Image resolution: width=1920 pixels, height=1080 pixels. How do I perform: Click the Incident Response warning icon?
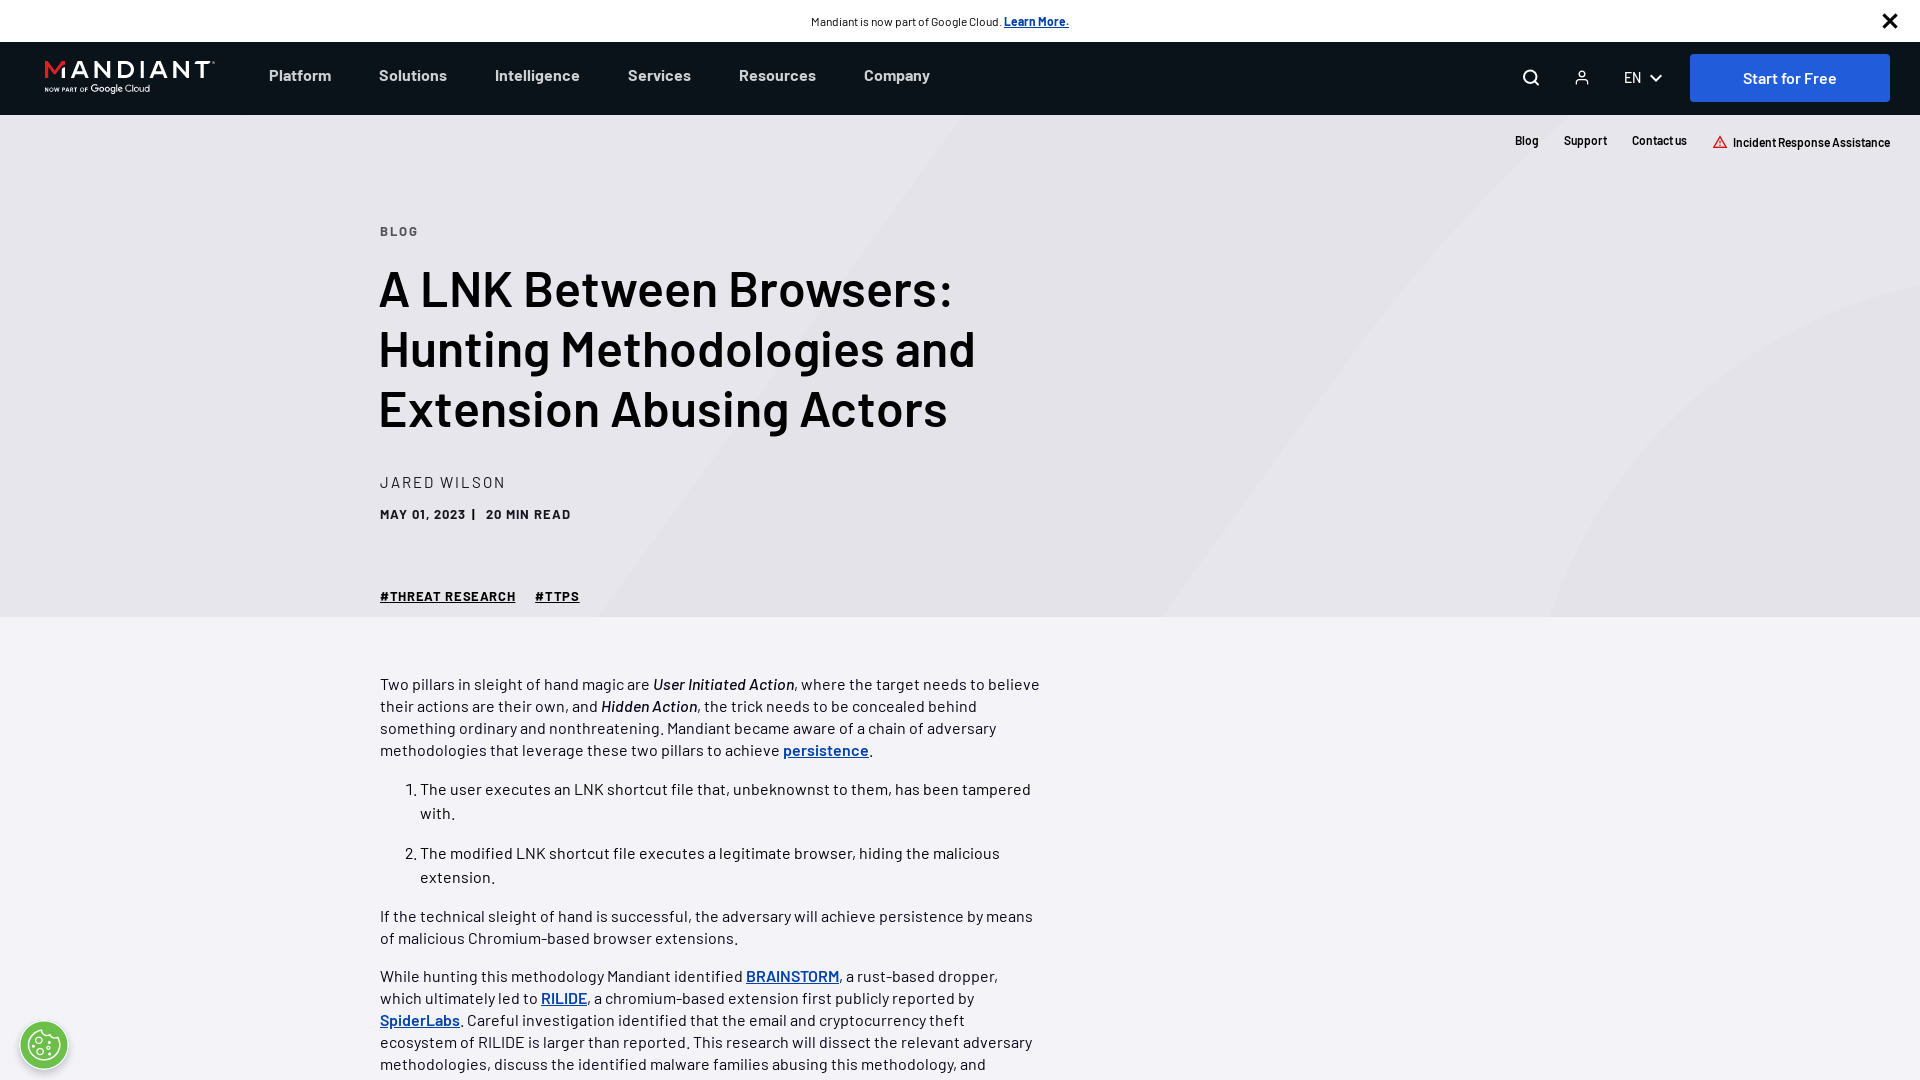(1718, 141)
